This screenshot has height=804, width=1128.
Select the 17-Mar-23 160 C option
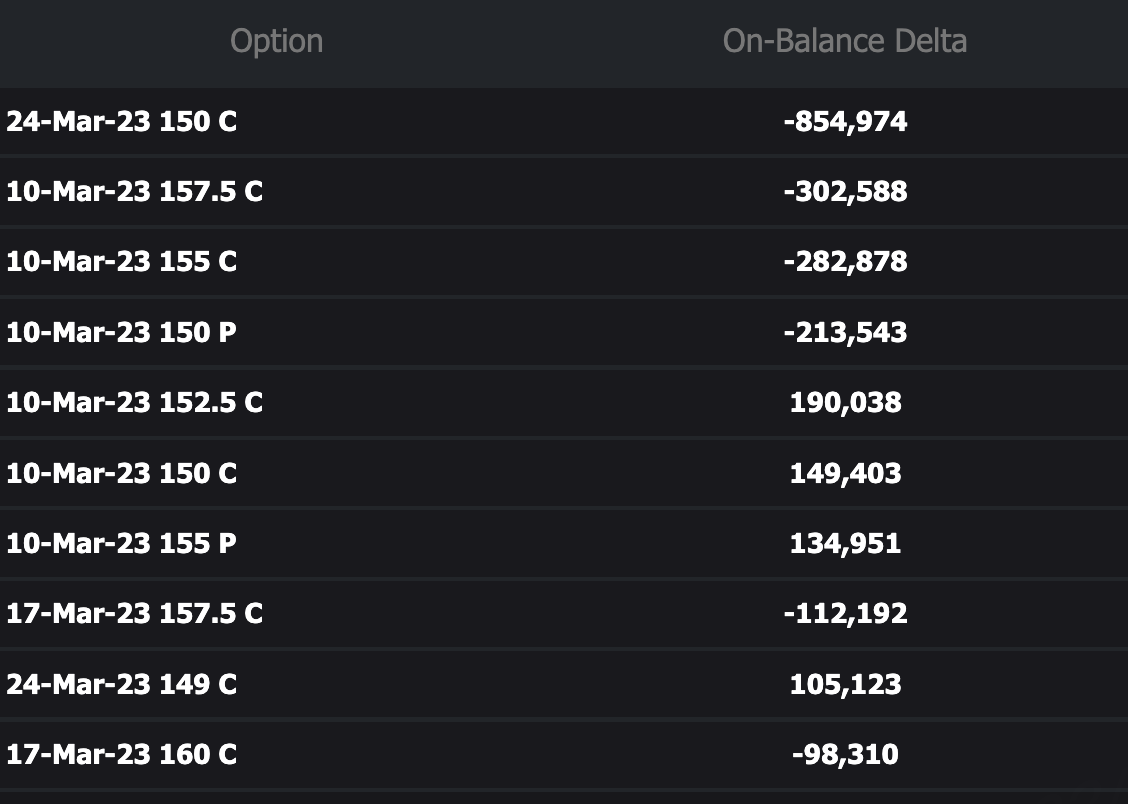[x=122, y=754]
